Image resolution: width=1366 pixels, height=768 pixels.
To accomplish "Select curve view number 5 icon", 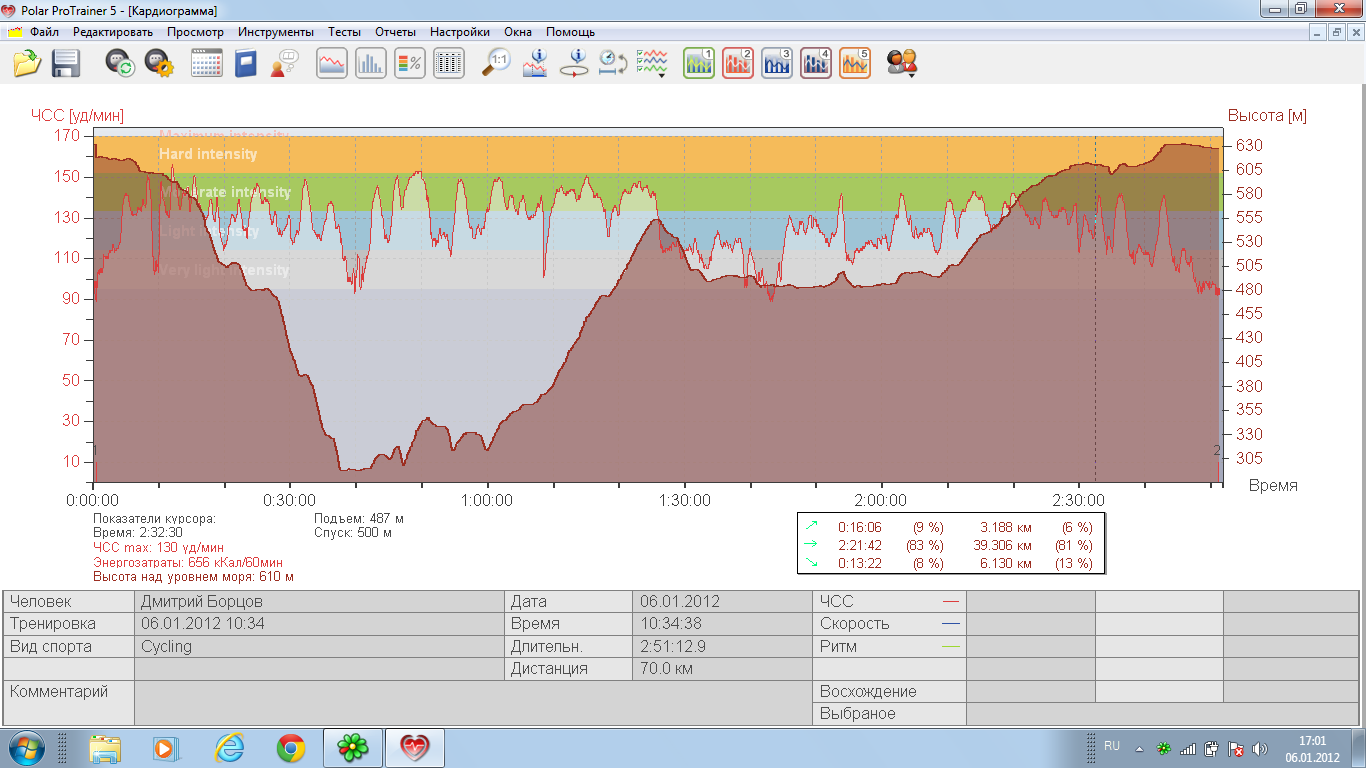I will pyautogui.click(x=855, y=63).
